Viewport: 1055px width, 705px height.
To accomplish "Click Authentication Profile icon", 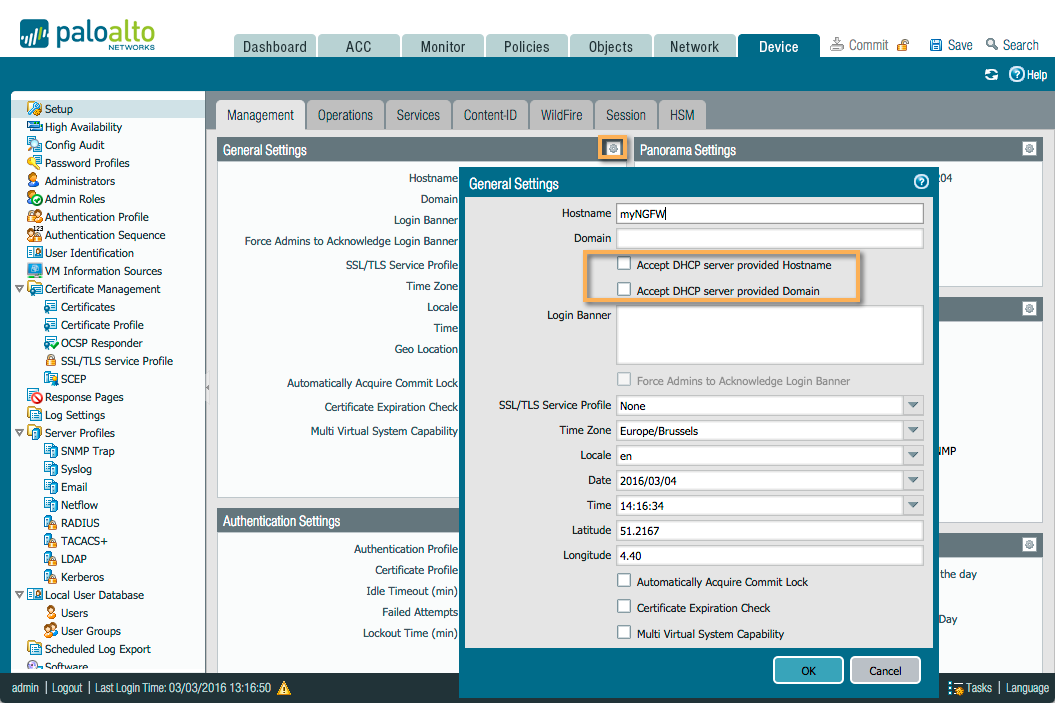I will click(x=34, y=216).
